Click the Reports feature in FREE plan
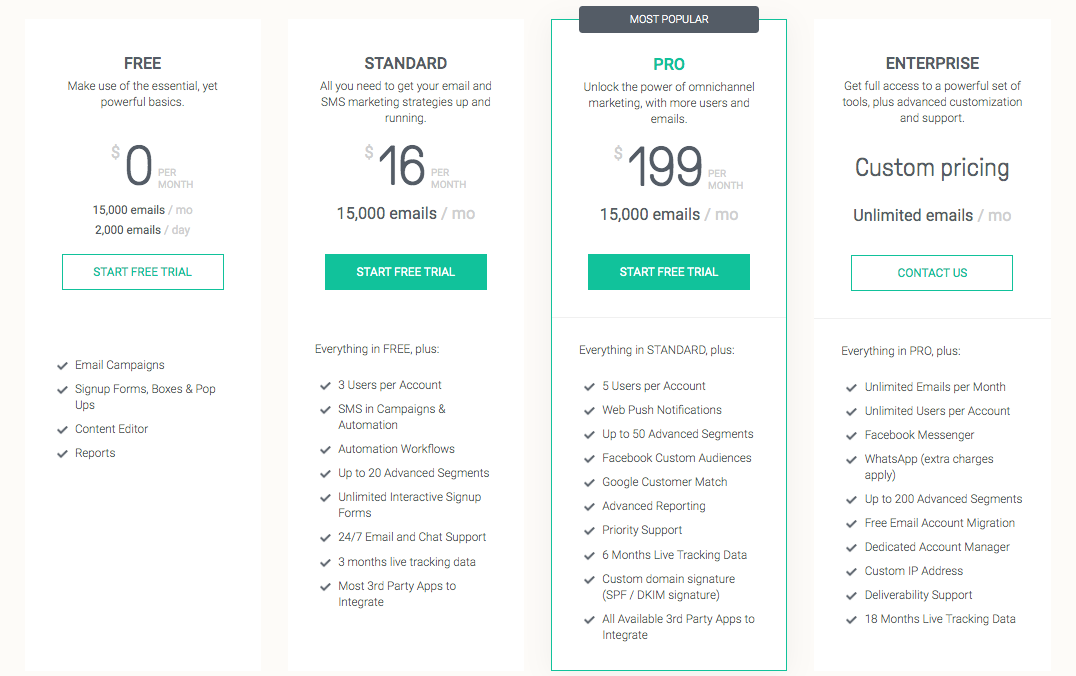Screen dimensions: 1076x676 point(95,453)
